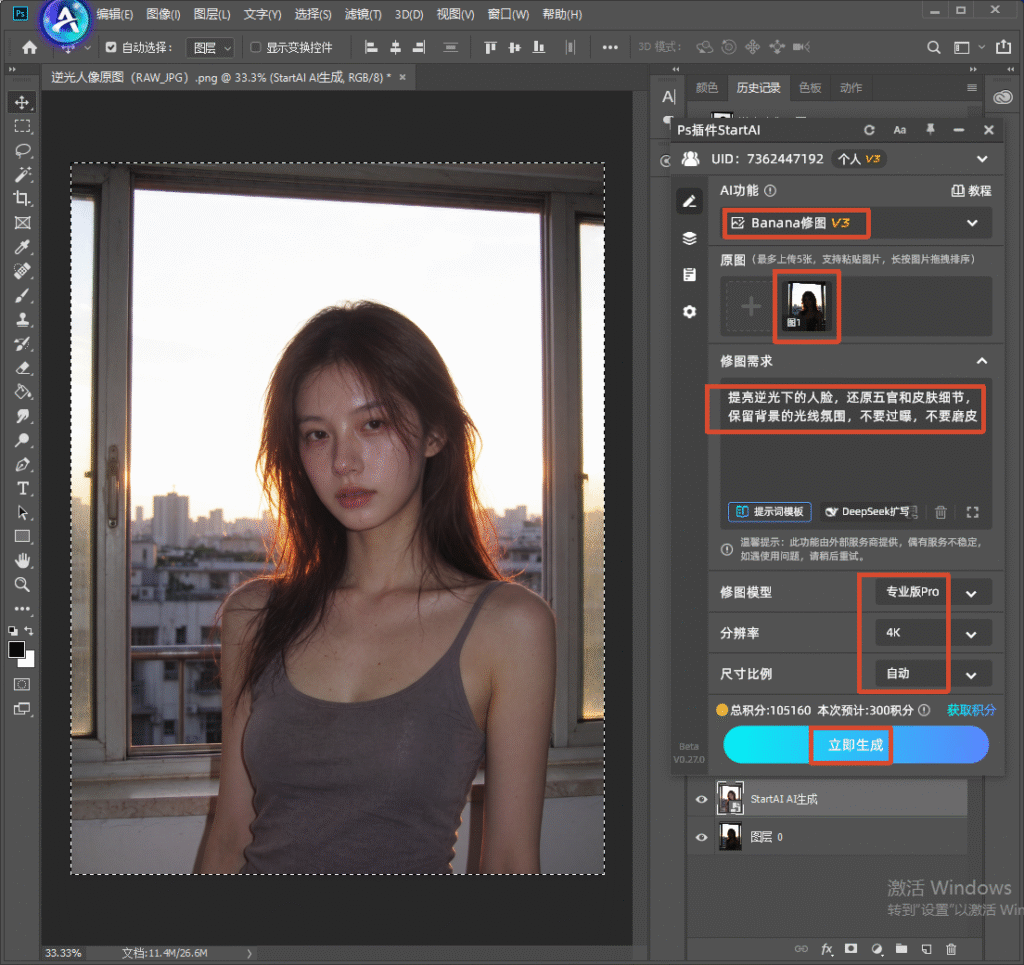Collapse the 修图需求 section
Screen dimensions: 1024x965
coord(982,361)
